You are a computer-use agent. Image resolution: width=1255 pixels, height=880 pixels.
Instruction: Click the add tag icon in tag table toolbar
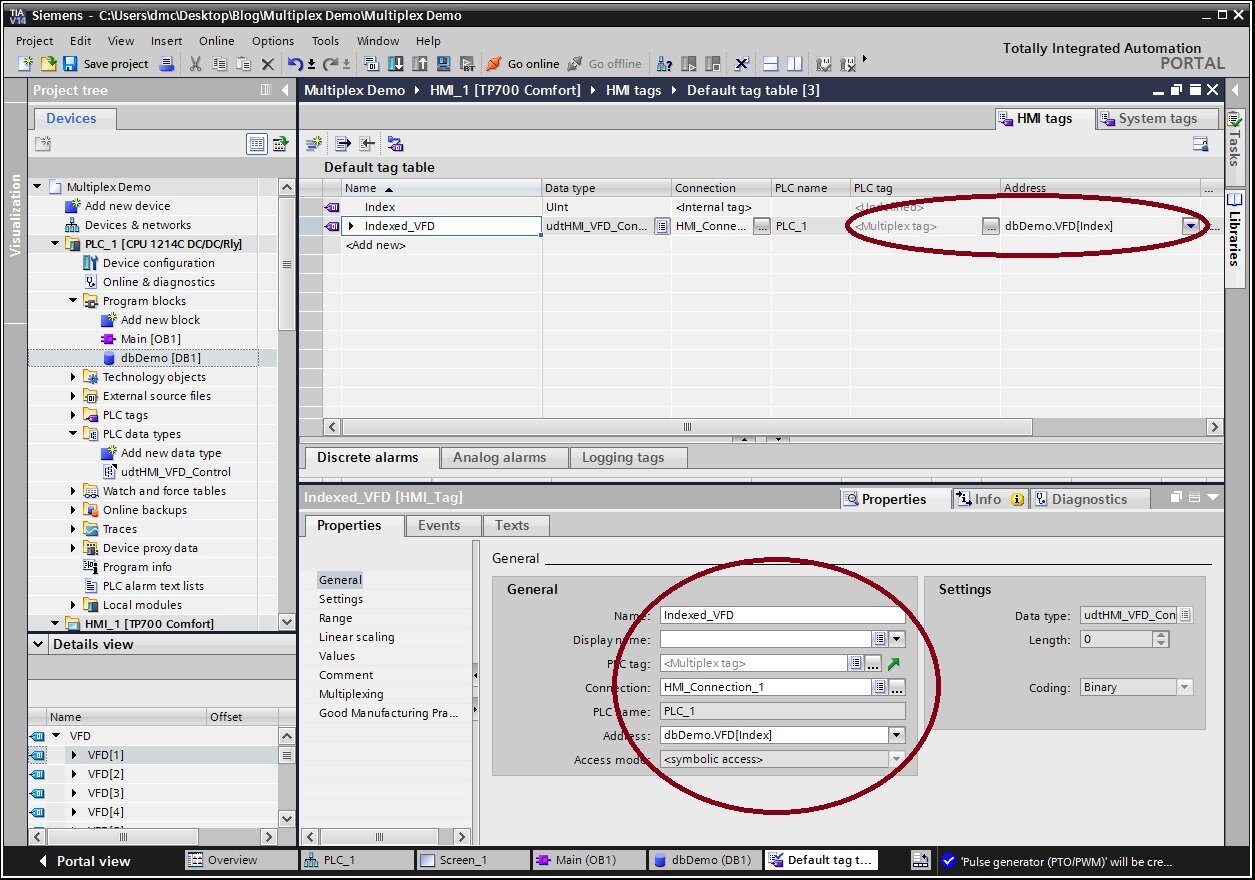coord(314,144)
